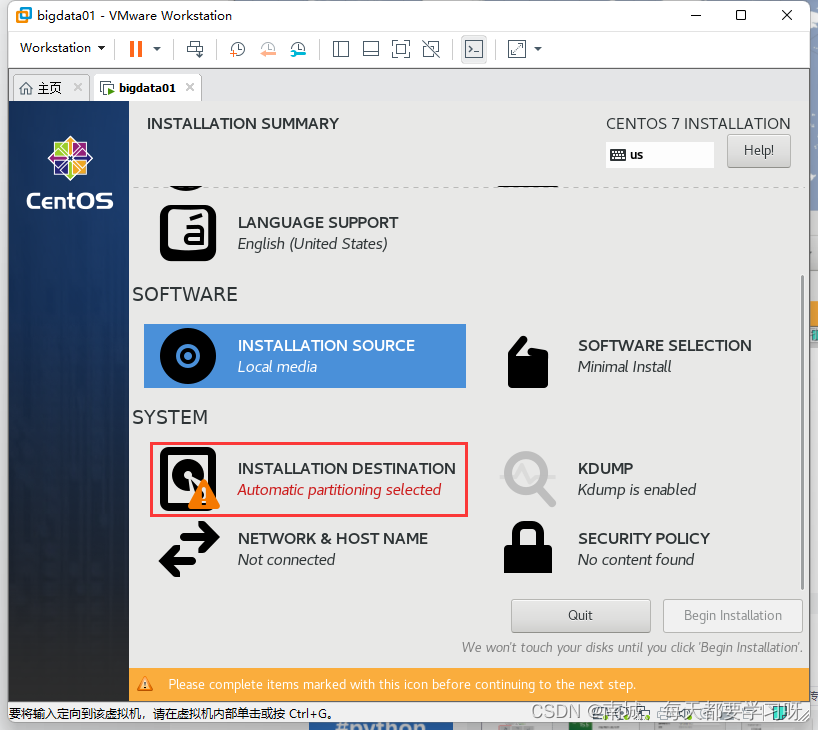Viewport: 818px width, 730px height.
Task: Open Kdump magnifier icon
Action: 528,478
